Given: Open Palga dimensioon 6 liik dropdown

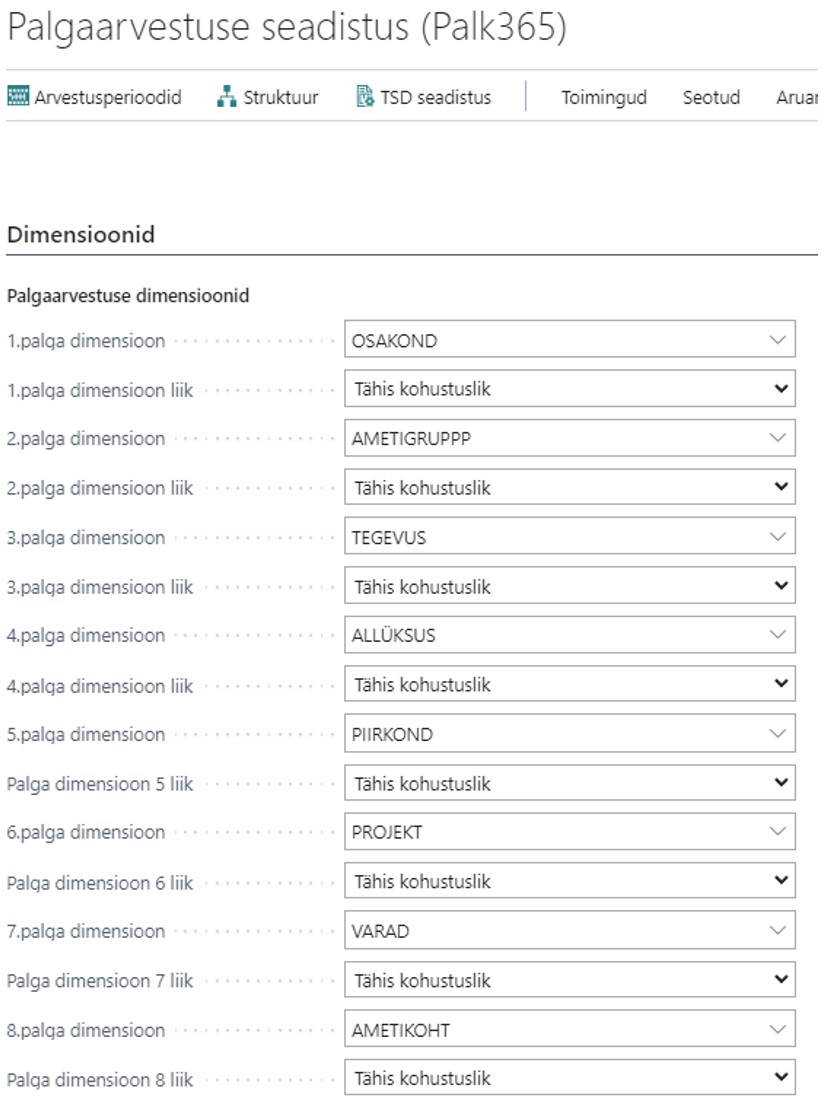Looking at the screenshot, I should (570, 880).
